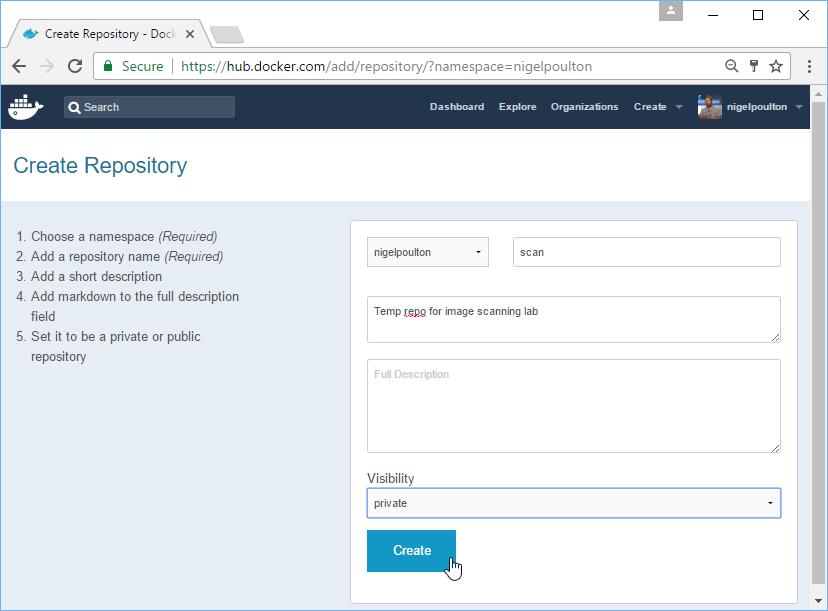Click the zoom magnifier icon in address bar
The image size is (828, 611).
click(732, 66)
